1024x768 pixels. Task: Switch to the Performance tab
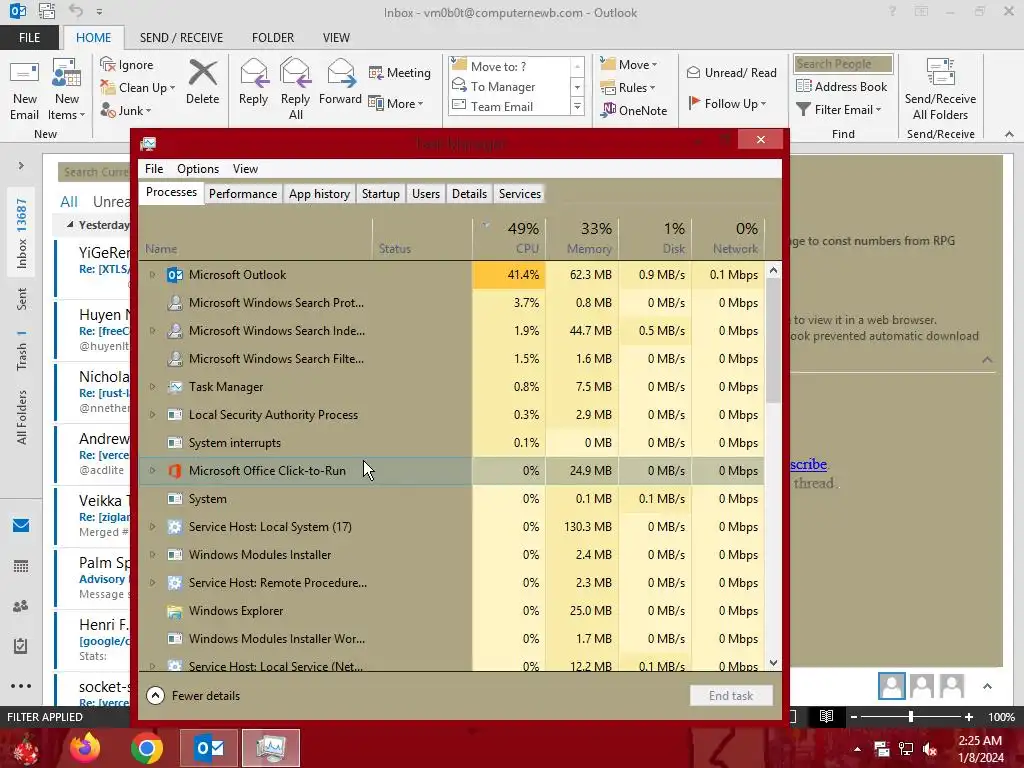point(243,194)
